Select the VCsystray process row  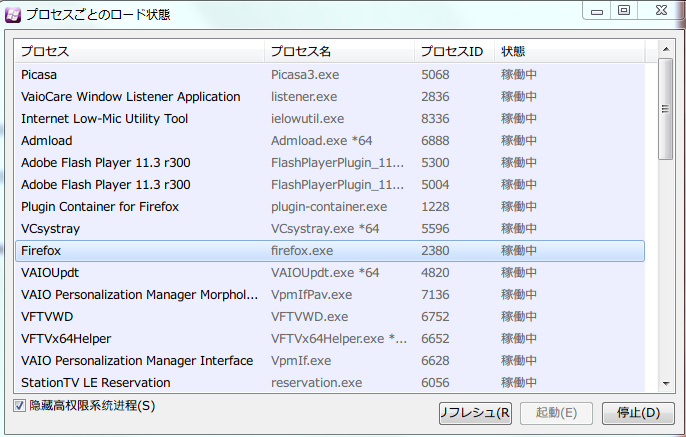point(330,228)
